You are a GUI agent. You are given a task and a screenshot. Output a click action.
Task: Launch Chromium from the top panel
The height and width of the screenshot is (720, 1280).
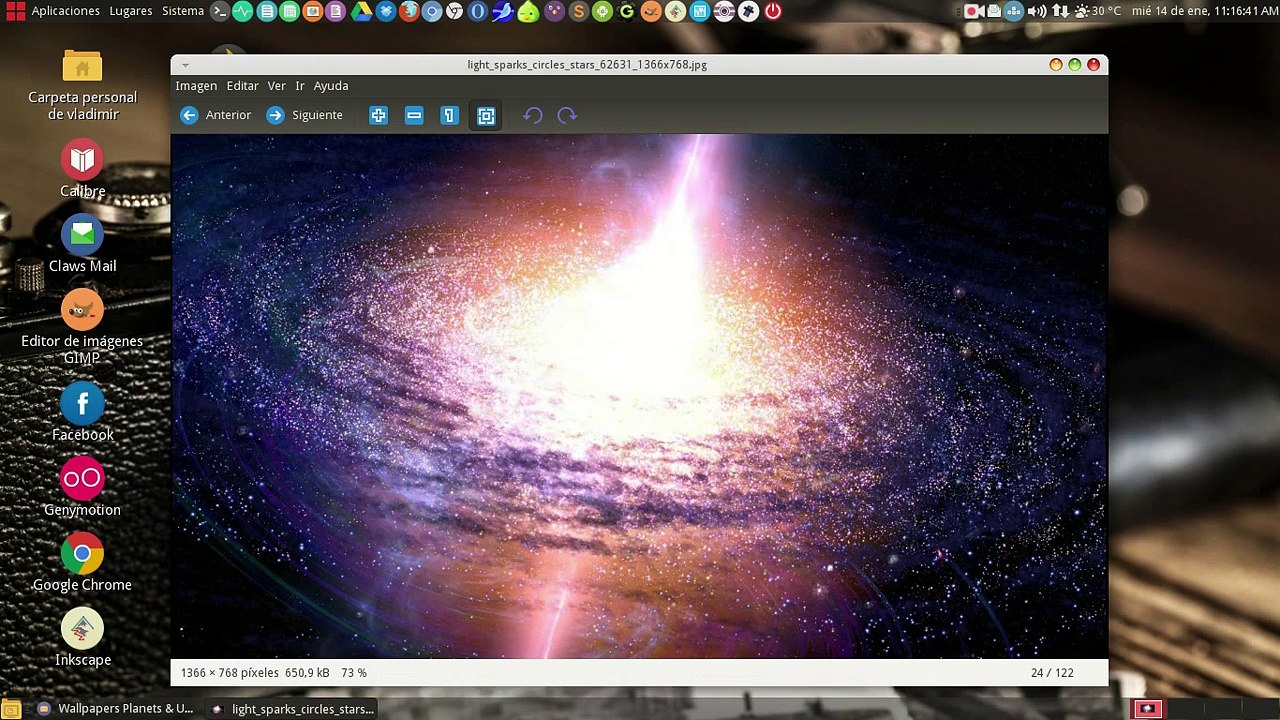(432, 11)
